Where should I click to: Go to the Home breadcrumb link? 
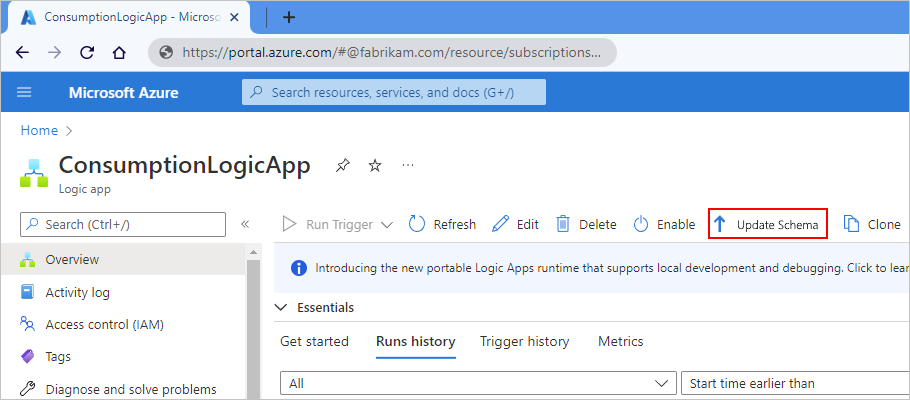point(39,130)
